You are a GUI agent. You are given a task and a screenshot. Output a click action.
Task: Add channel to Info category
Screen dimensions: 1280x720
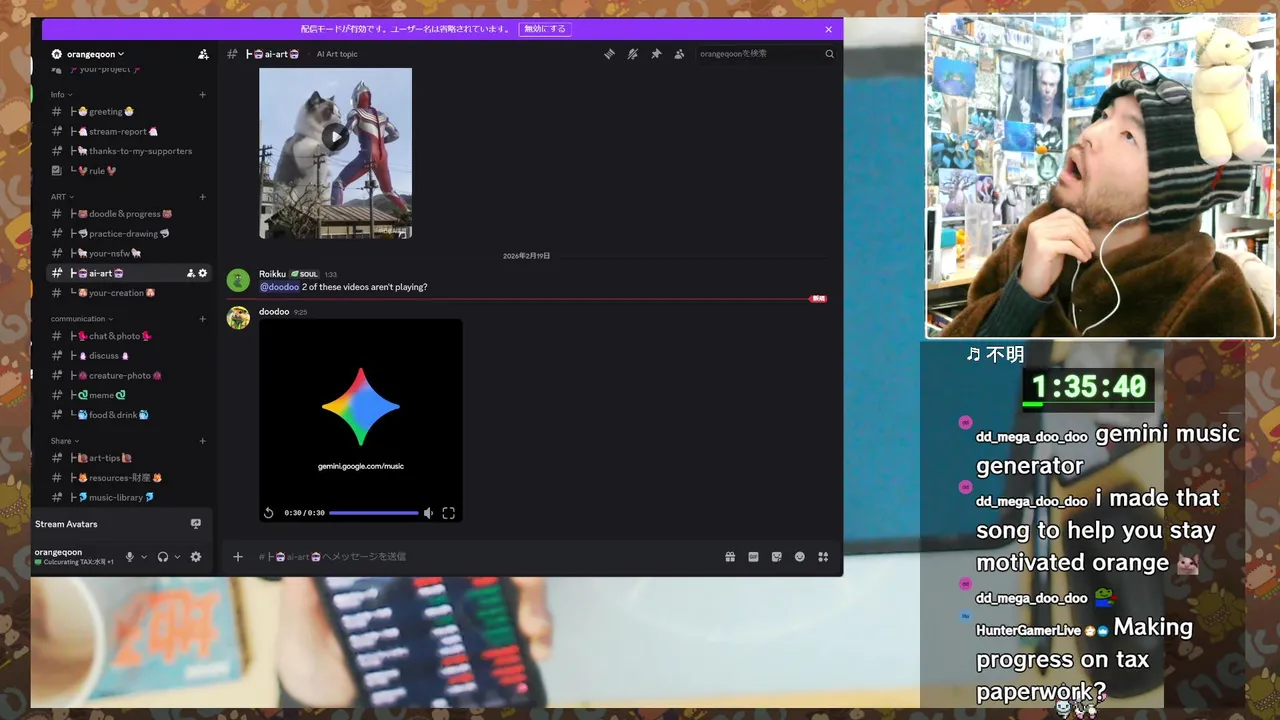203,95
